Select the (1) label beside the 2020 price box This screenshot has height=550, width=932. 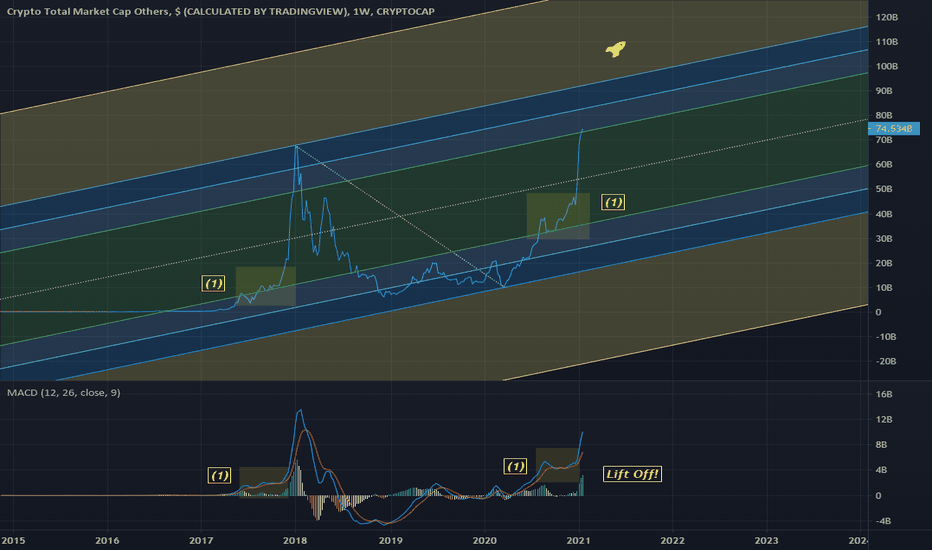point(613,202)
